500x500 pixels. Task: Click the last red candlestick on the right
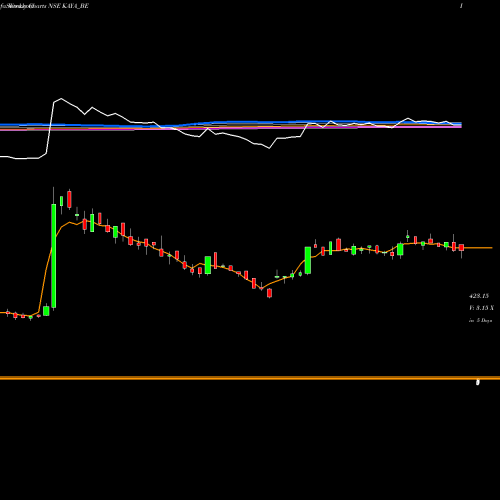(x=461, y=247)
